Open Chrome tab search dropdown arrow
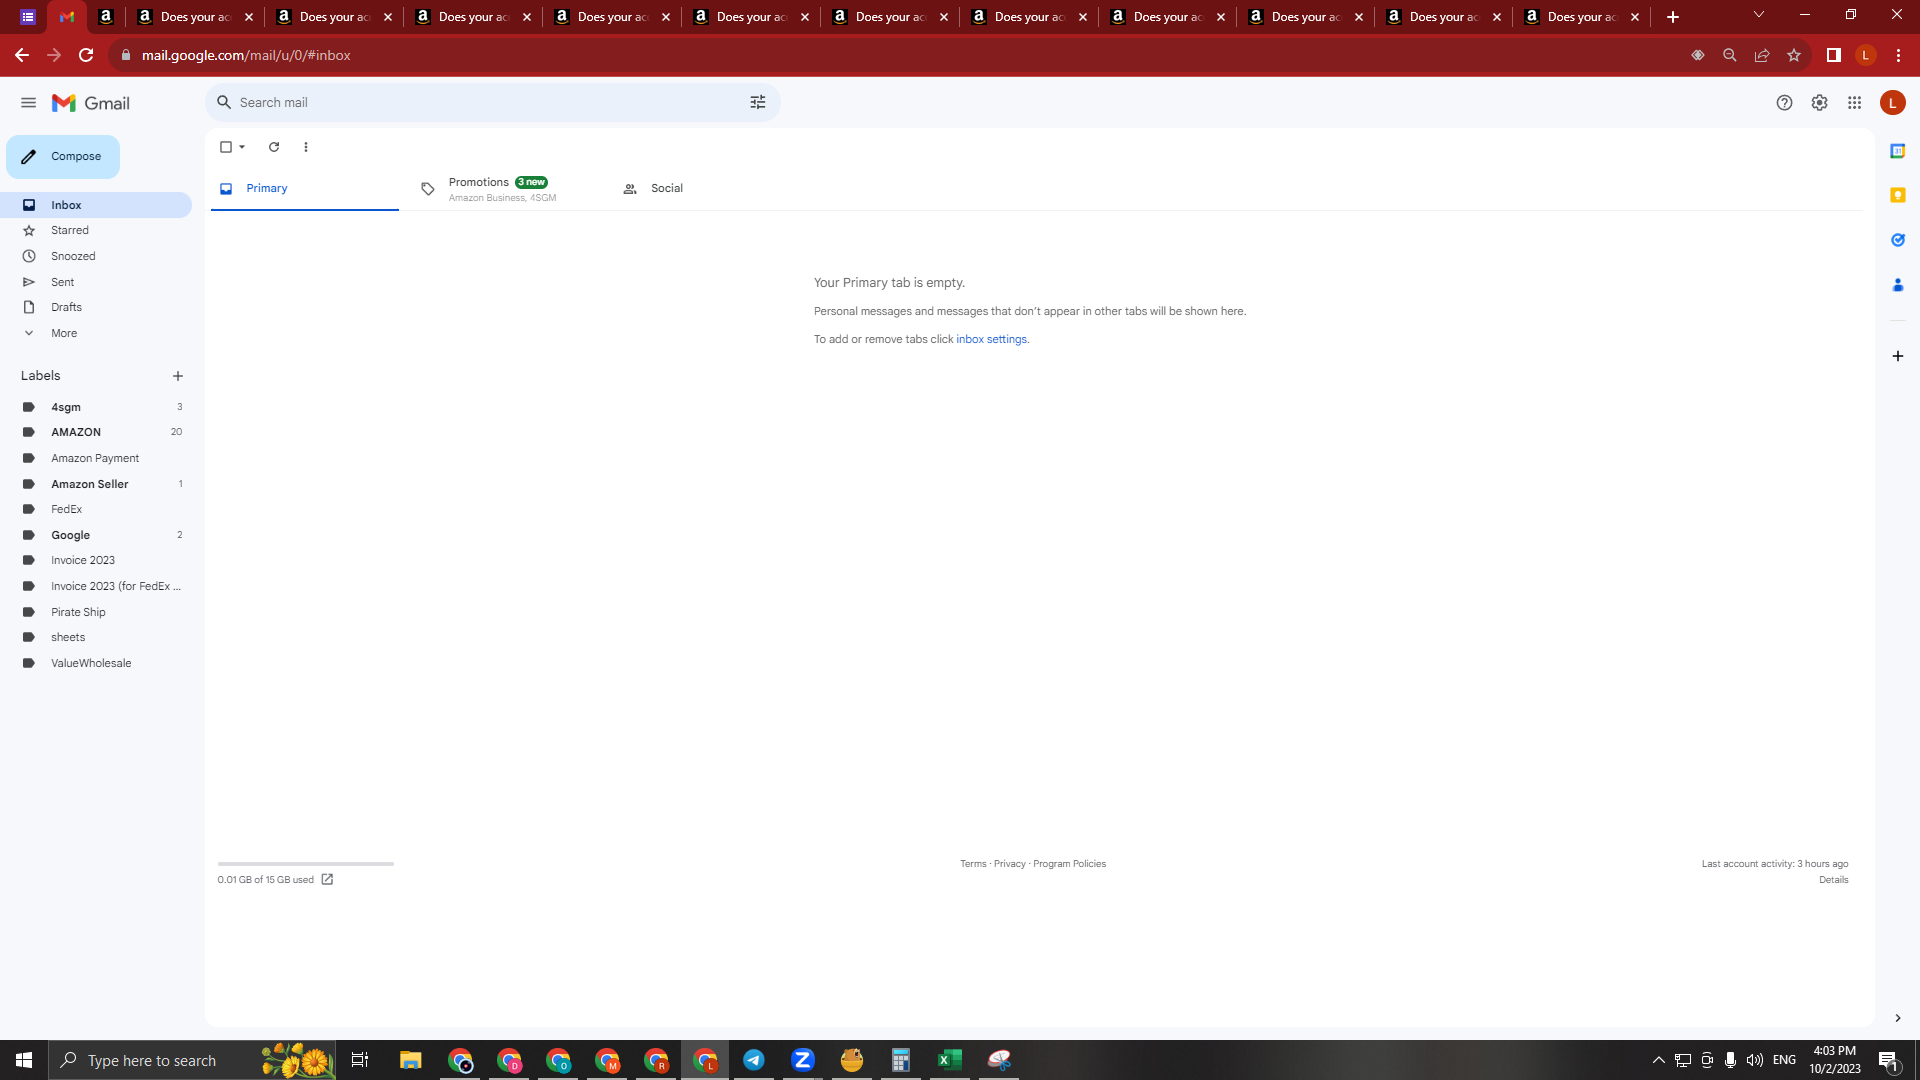1920x1080 pixels. [1759, 15]
